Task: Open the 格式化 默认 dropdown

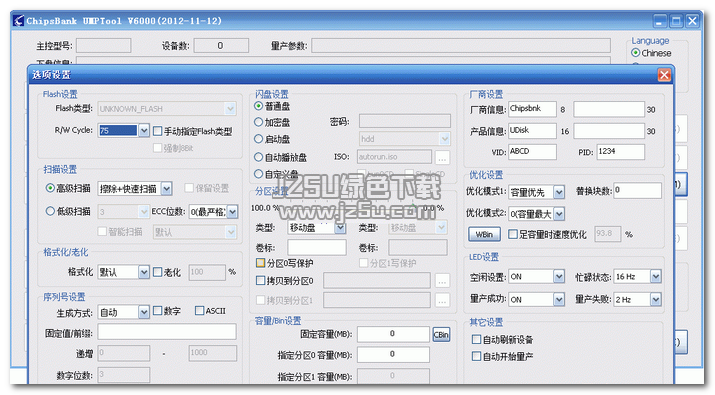Action: pos(144,272)
